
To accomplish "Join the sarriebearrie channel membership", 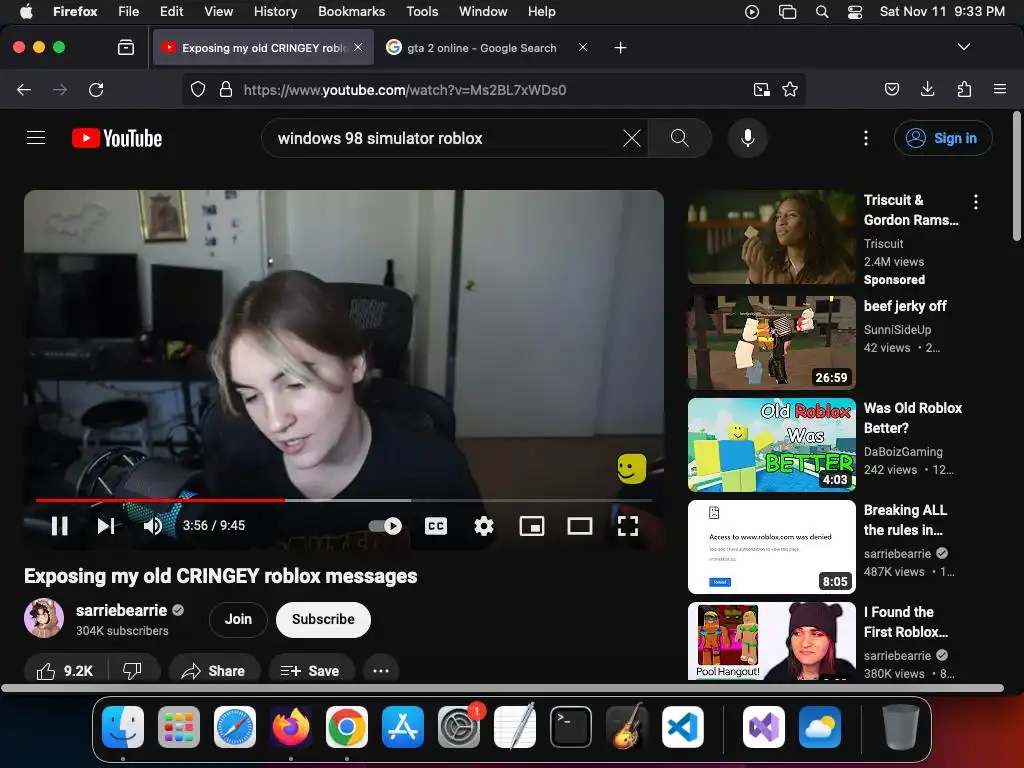I will 238,619.
